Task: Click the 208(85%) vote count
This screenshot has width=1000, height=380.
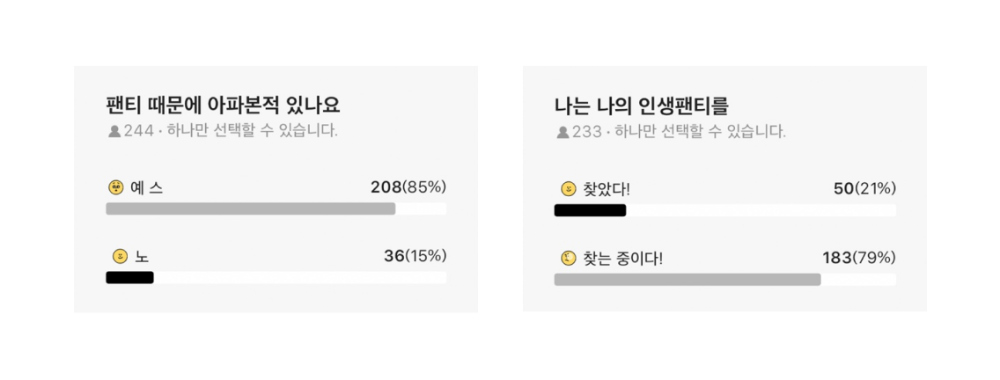Action: click(408, 187)
